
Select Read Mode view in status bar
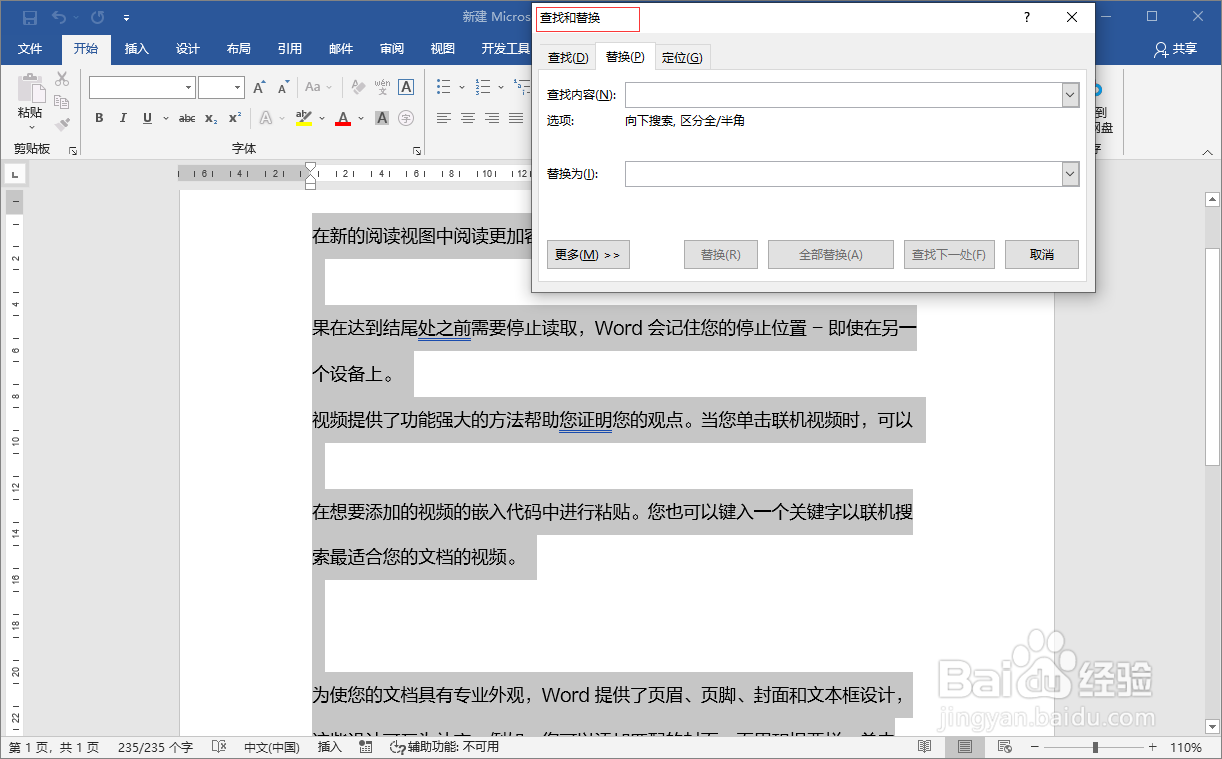pyautogui.click(x=925, y=747)
